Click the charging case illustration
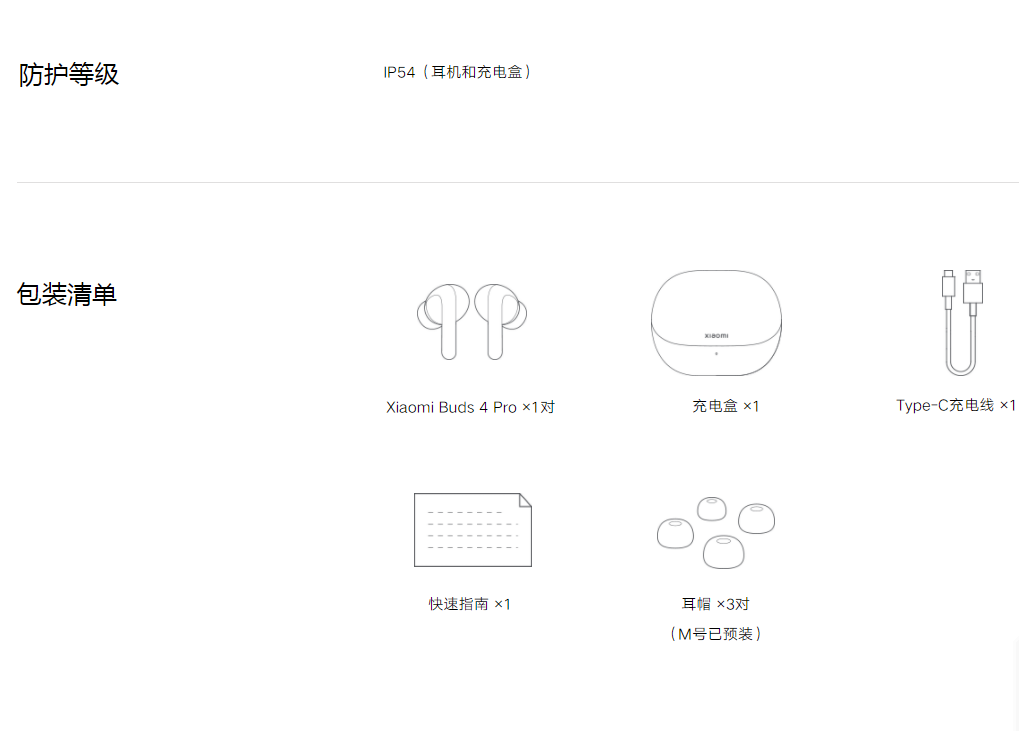The image size is (1019, 731). [x=716, y=323]
